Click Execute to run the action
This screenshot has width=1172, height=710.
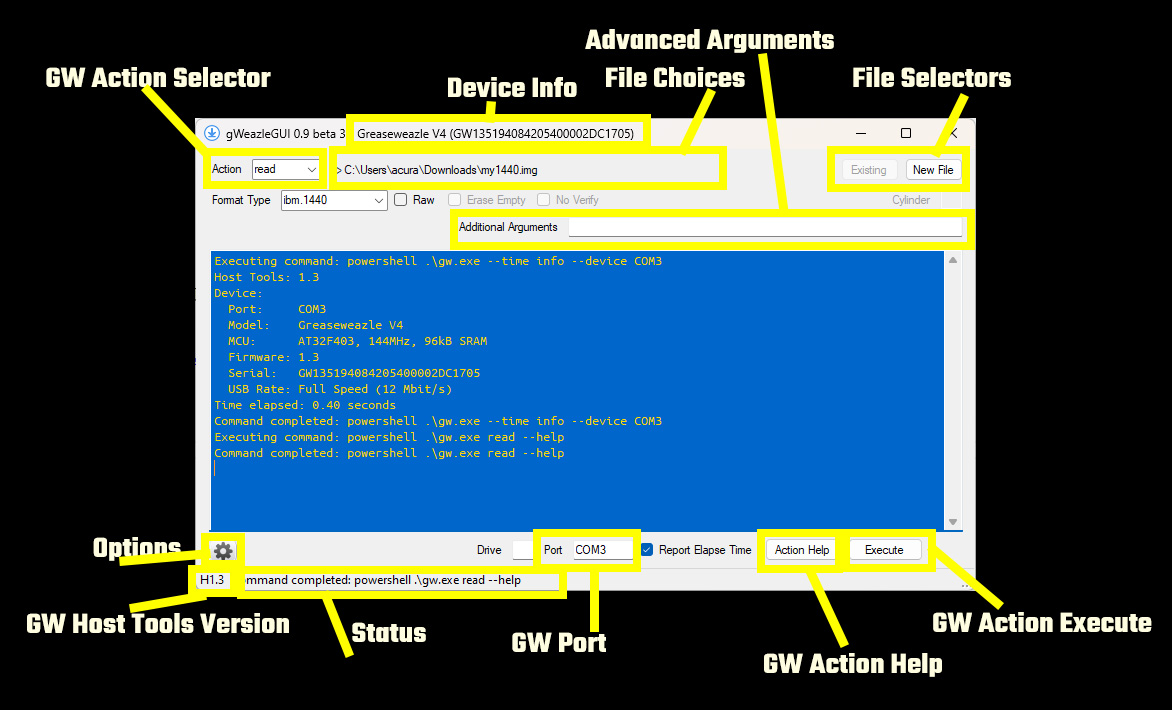click(x=886, y=549)
